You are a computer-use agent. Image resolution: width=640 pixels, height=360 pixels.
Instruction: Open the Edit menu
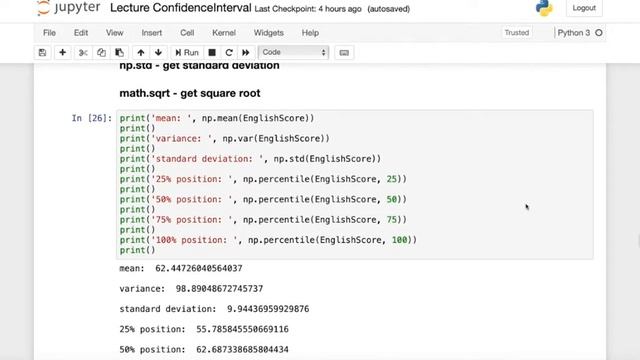(81, 33)
